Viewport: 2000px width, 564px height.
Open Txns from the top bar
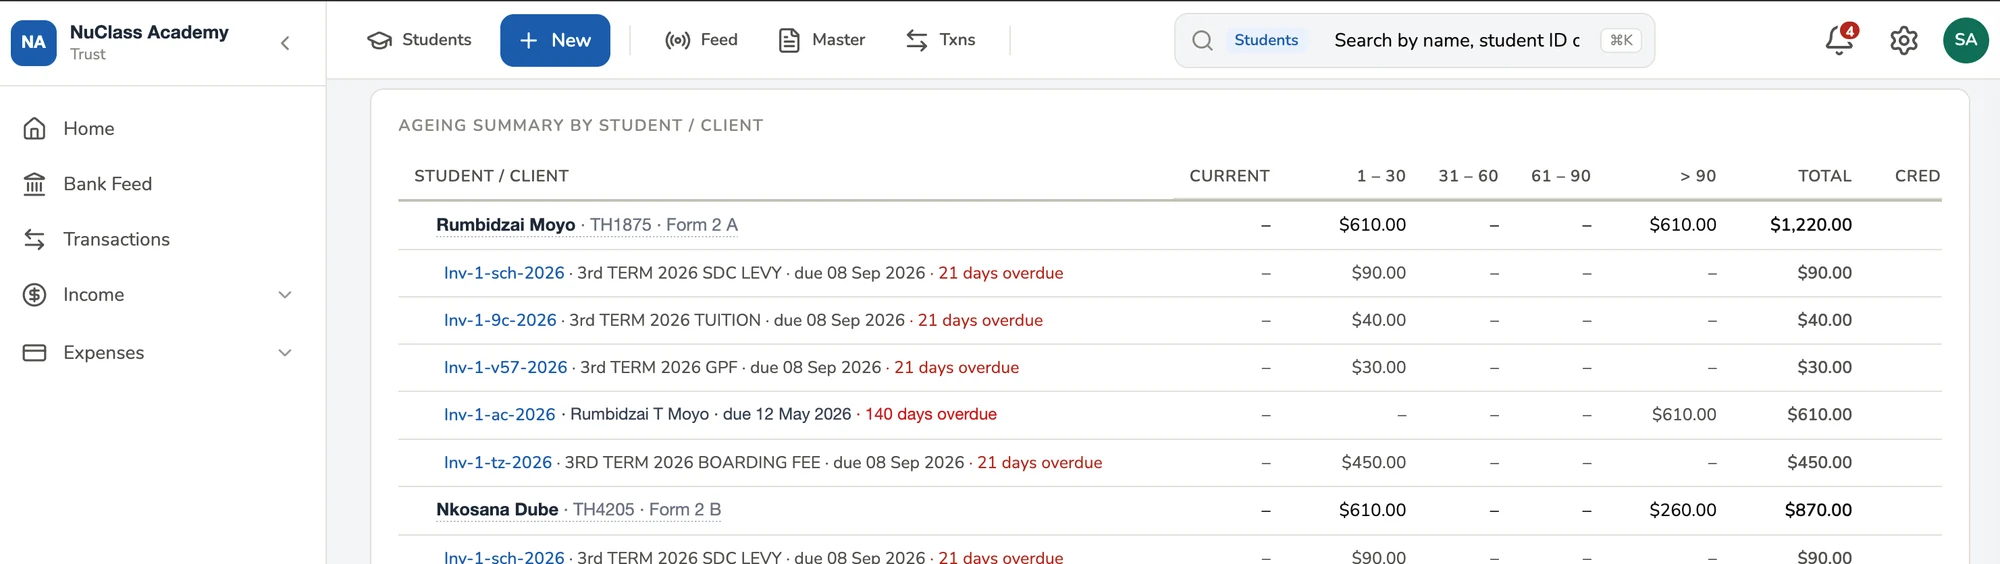(x=940, y=40)
